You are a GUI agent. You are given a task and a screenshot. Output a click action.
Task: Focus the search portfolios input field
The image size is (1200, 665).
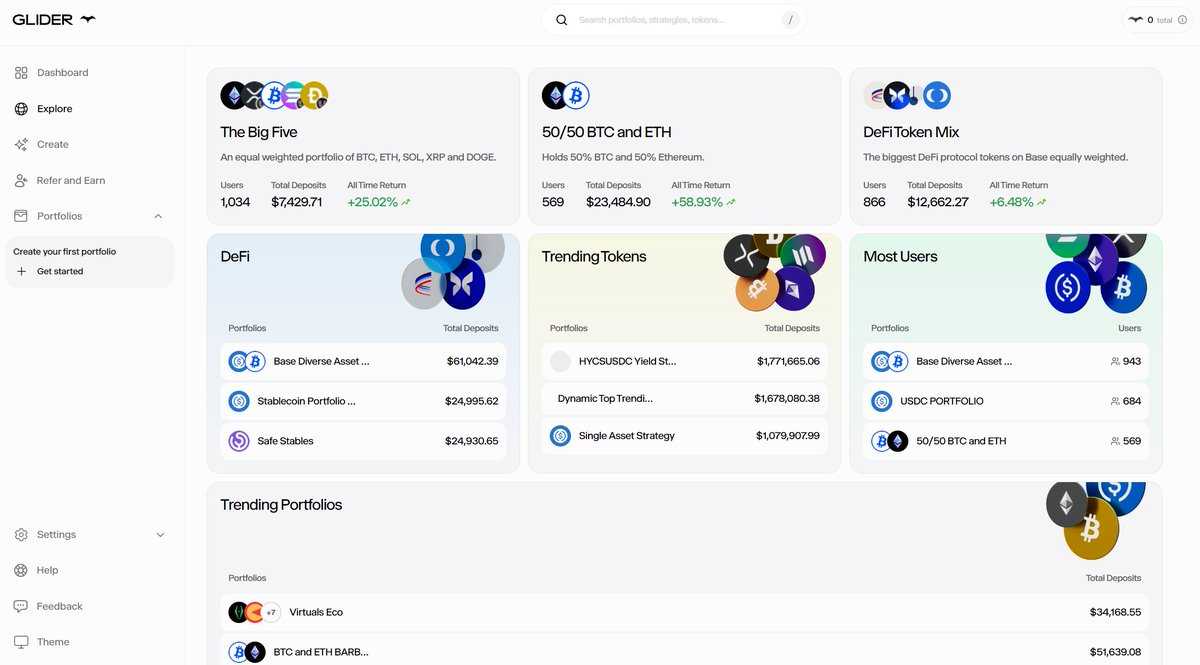670,20
